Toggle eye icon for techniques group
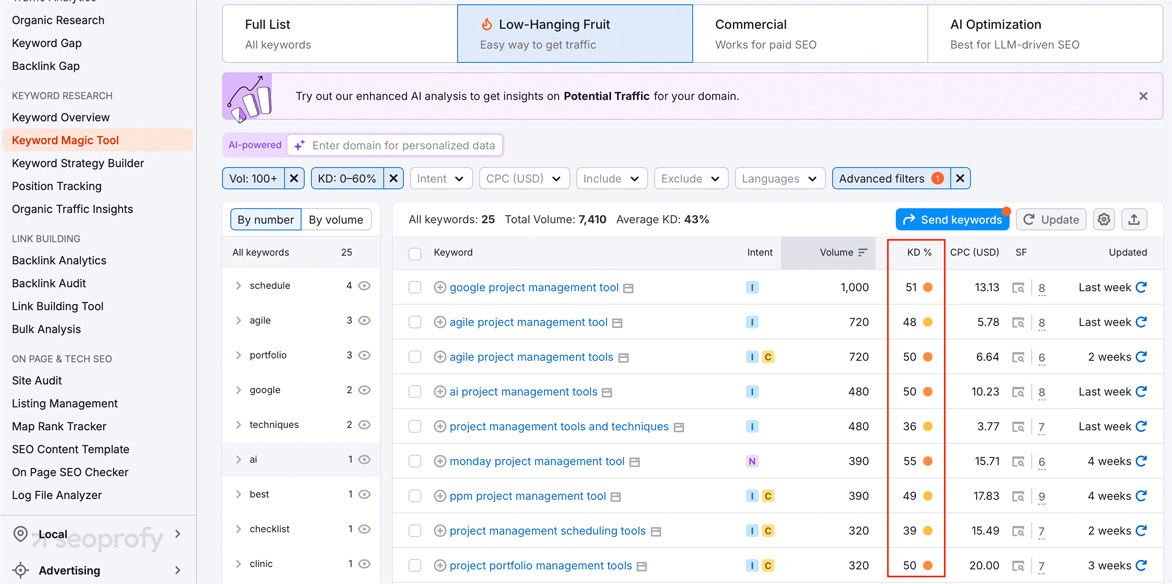The image size is (1172, 584). (x=364, y=425)
